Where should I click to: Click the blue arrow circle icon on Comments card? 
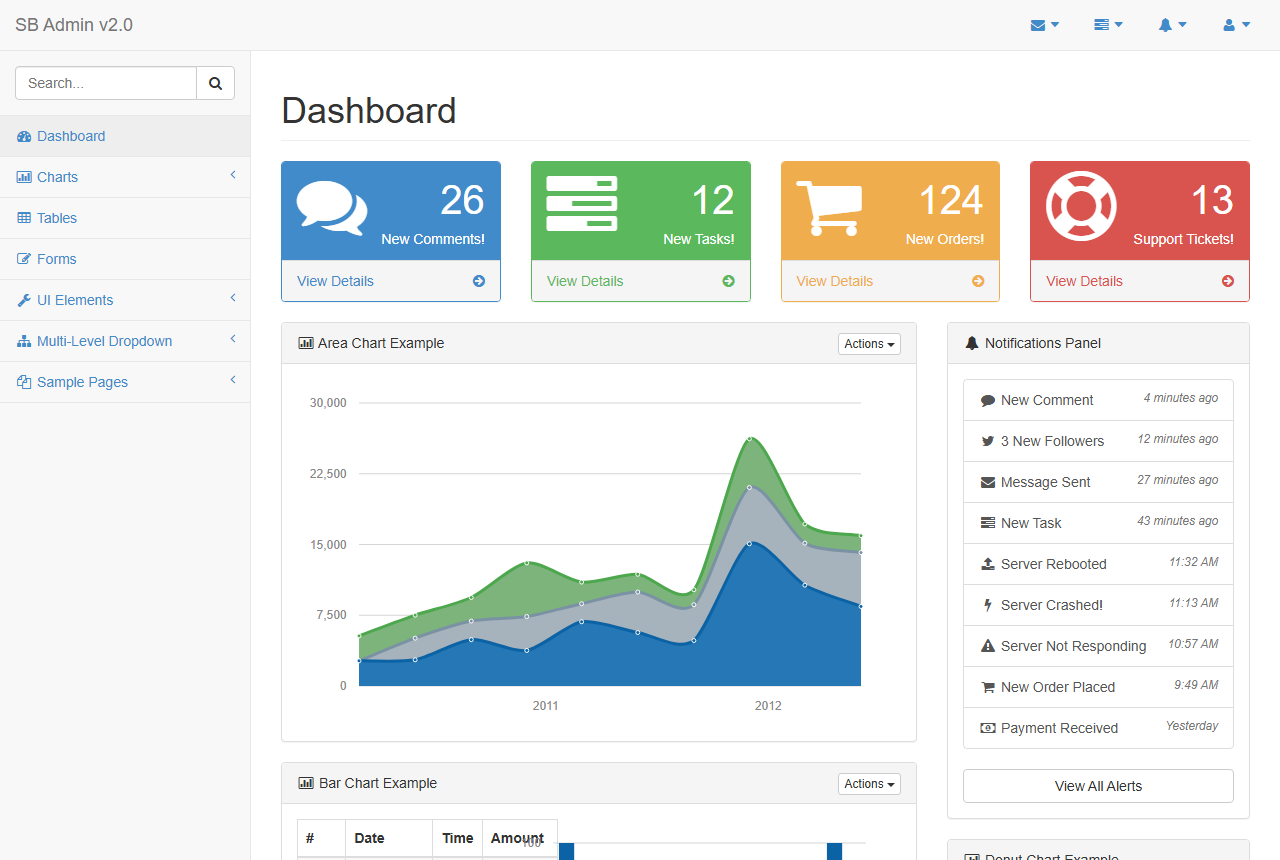[x=479, y=281]
